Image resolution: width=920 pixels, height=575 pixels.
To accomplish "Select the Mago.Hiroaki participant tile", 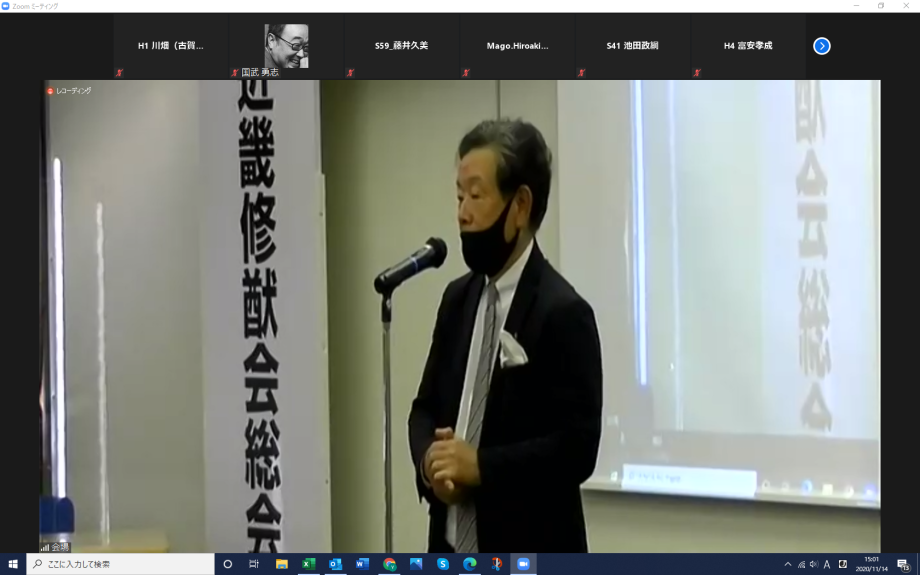I will 517,46.
